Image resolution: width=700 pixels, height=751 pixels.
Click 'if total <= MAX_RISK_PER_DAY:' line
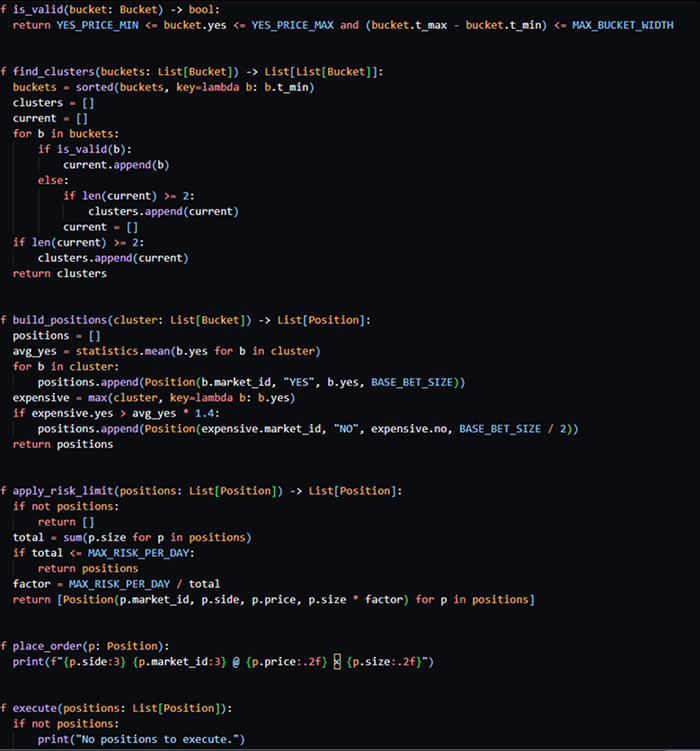pyautogui.click(x=104, y=553)
